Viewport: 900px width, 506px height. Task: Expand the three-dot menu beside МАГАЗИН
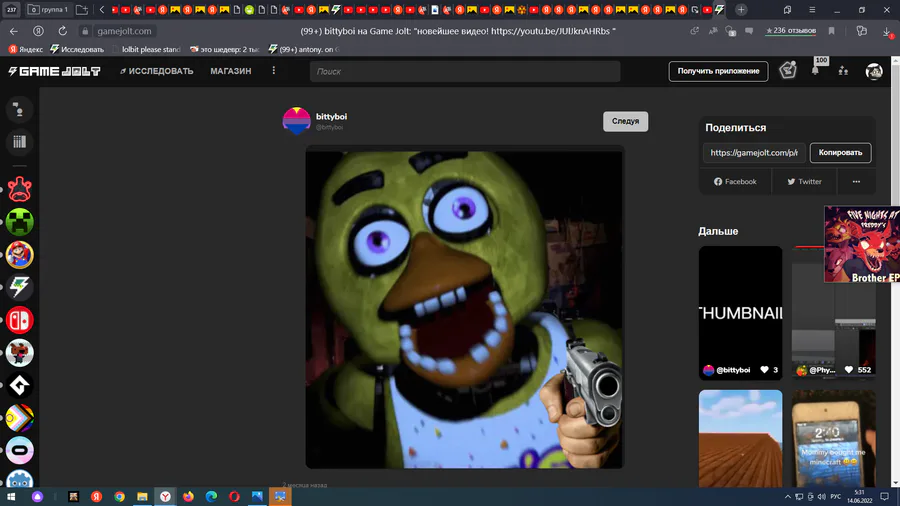click(274, 71)
